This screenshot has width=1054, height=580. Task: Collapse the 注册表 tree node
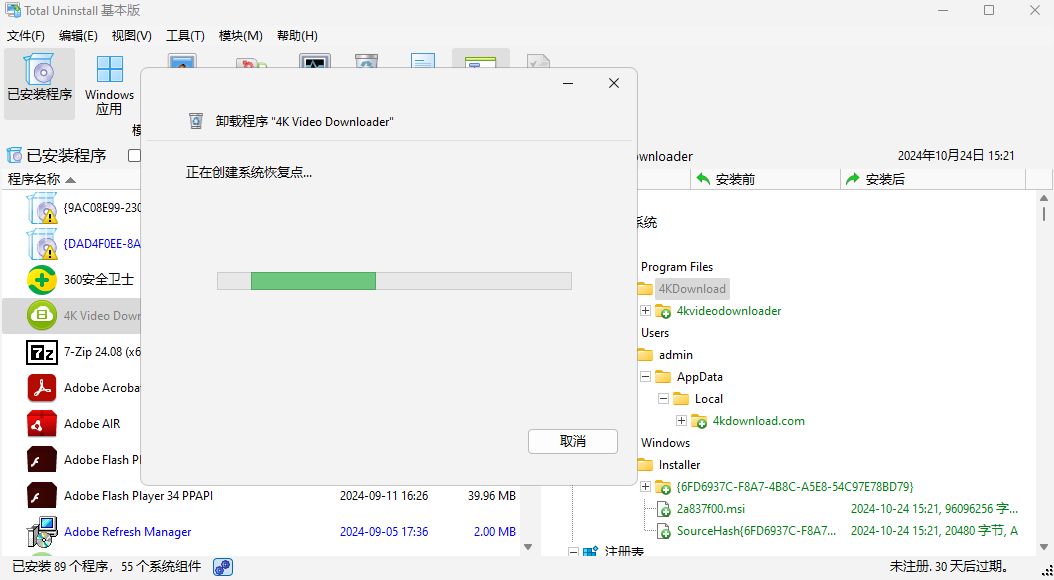coord(573,552)
